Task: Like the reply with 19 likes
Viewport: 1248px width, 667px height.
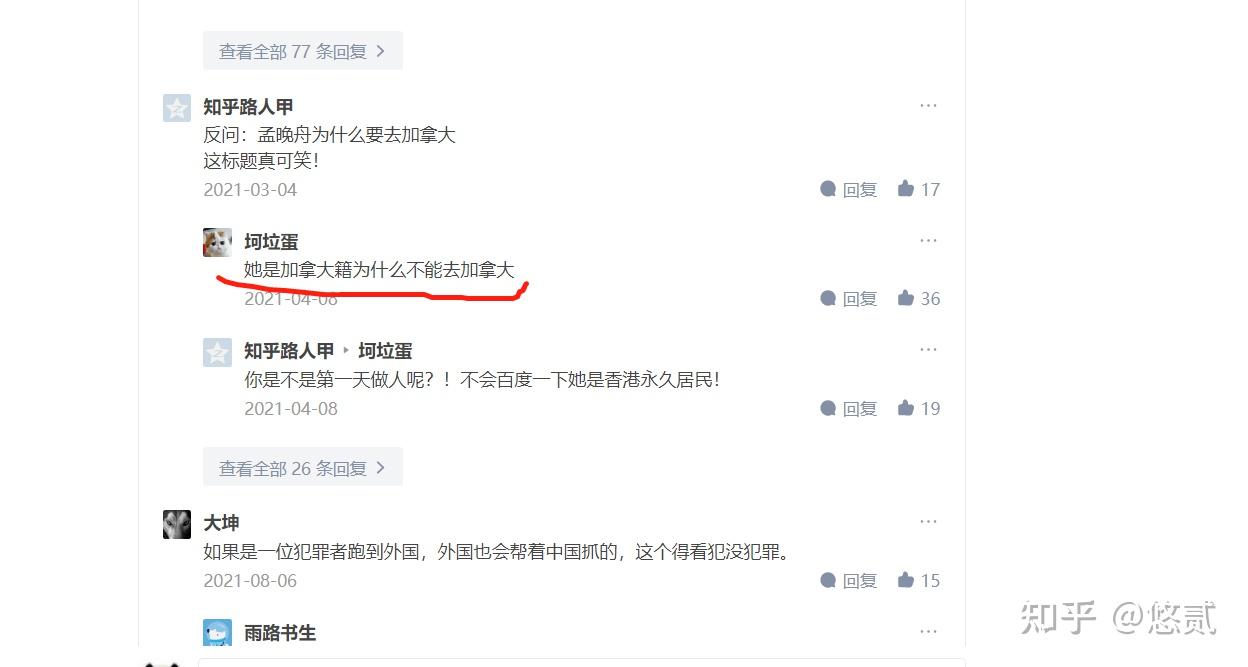Action: (x=918, y=408)
